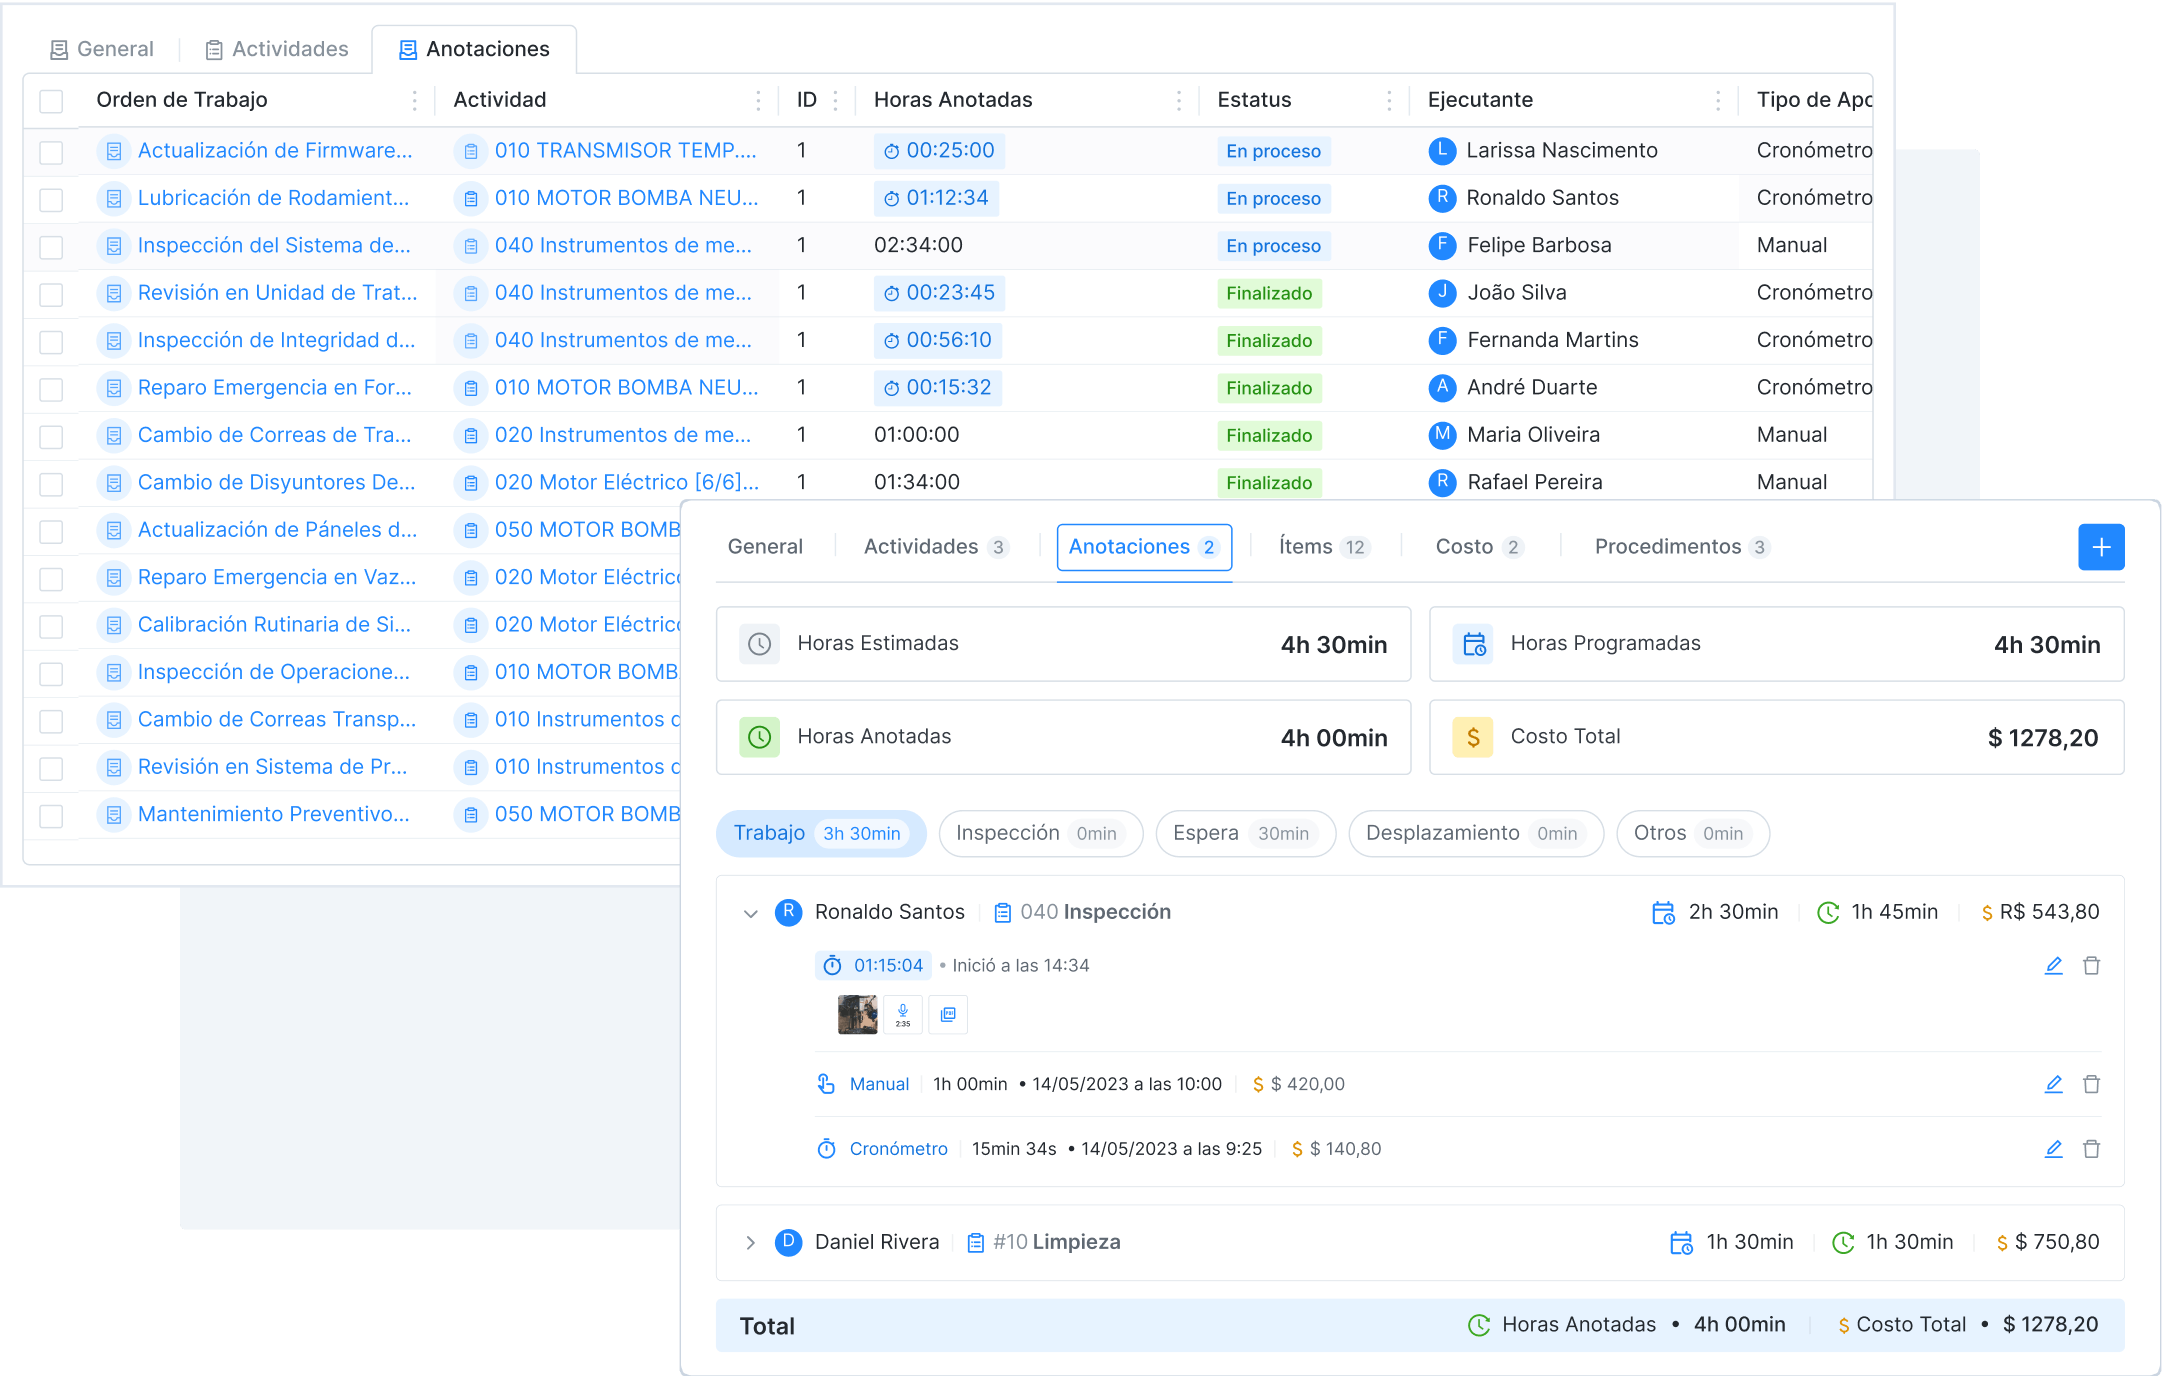This screenshot has width=2162, height=1376.
Task: Click the Costo Total dollar icon
Action: click(x=1474, y=737)
